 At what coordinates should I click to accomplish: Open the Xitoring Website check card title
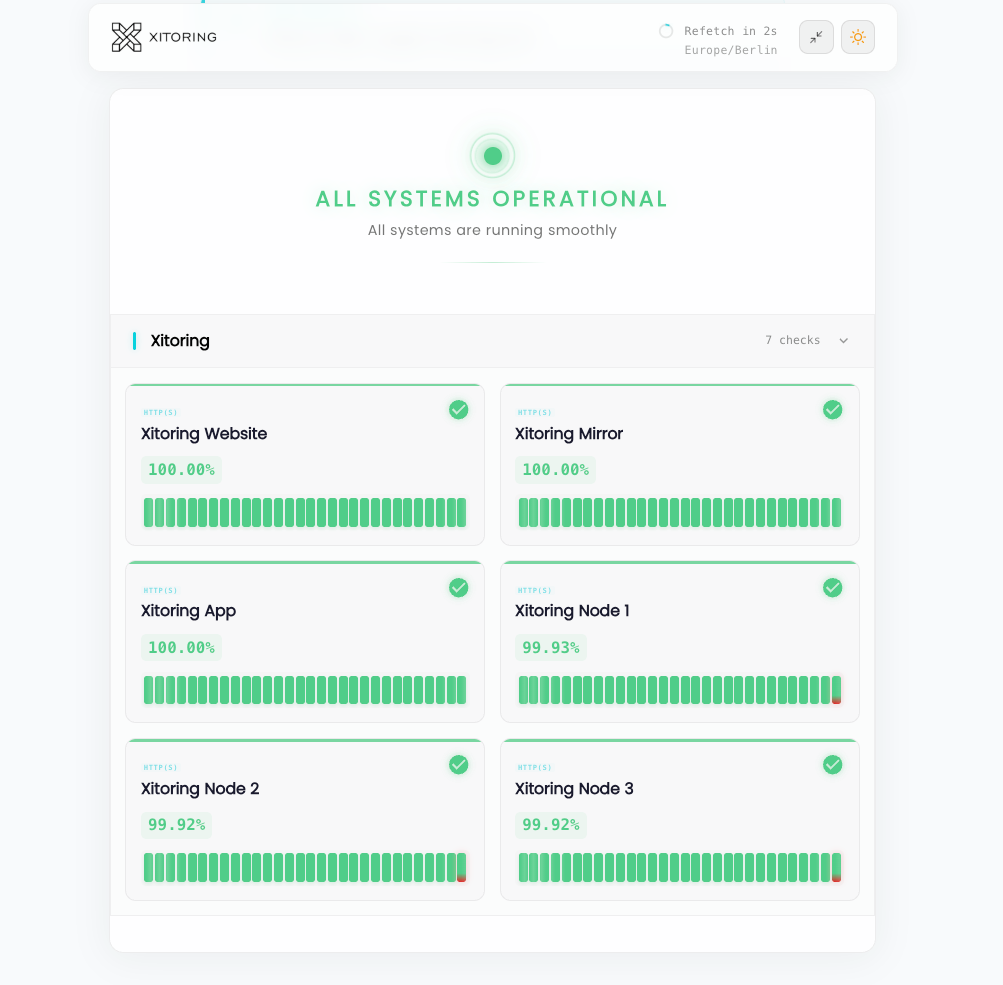click(204, 434)
